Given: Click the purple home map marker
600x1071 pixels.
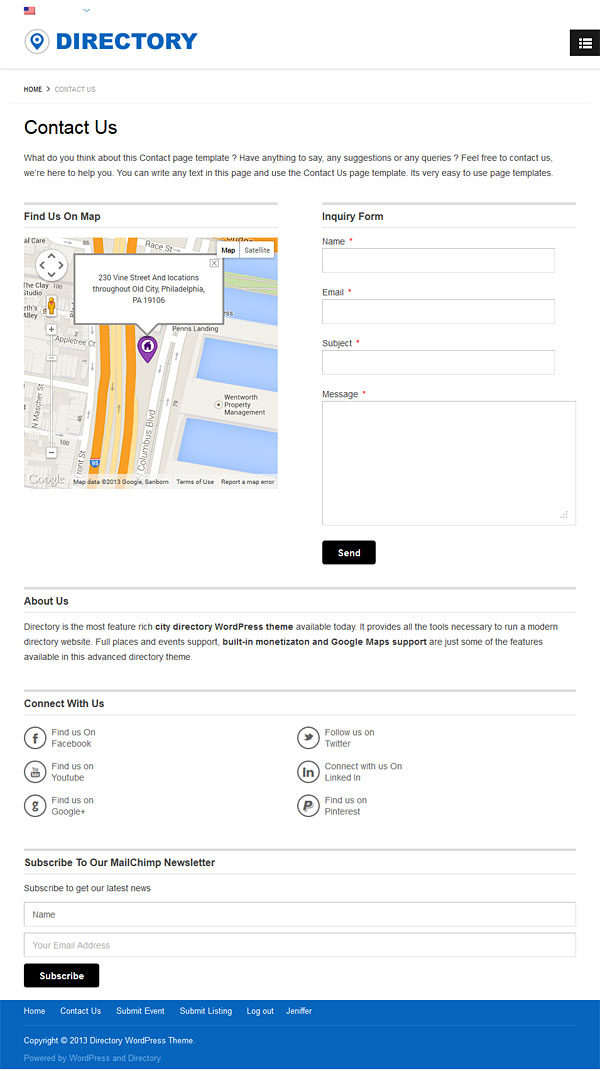Looking at the screenshot, I should tap(147, 348).
